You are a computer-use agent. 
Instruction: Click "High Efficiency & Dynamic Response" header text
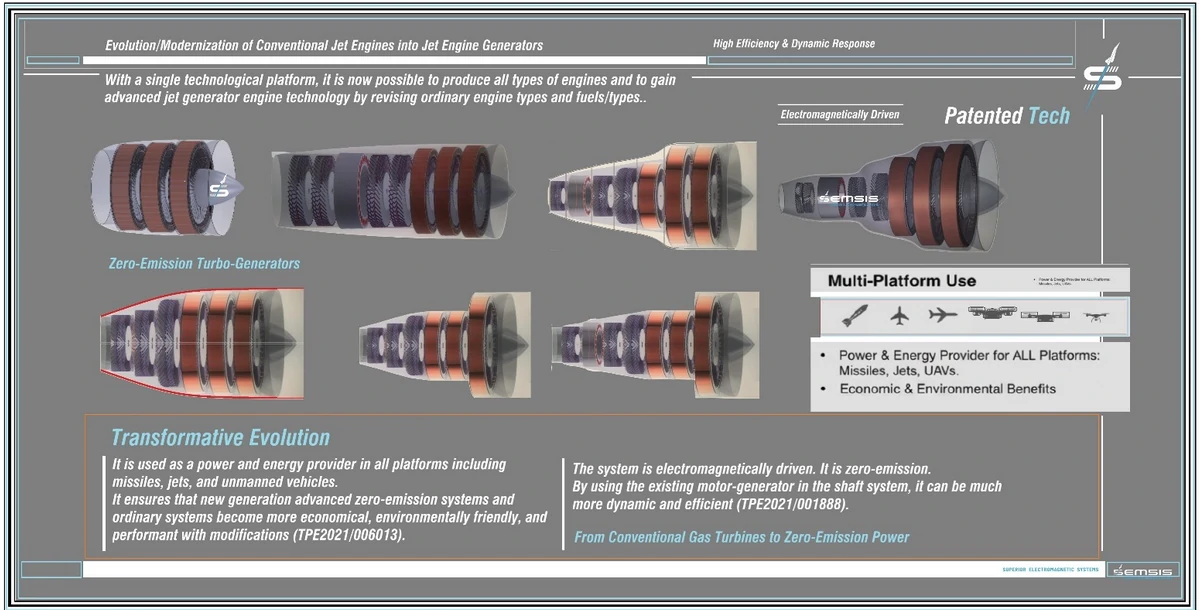click(793, 44)
